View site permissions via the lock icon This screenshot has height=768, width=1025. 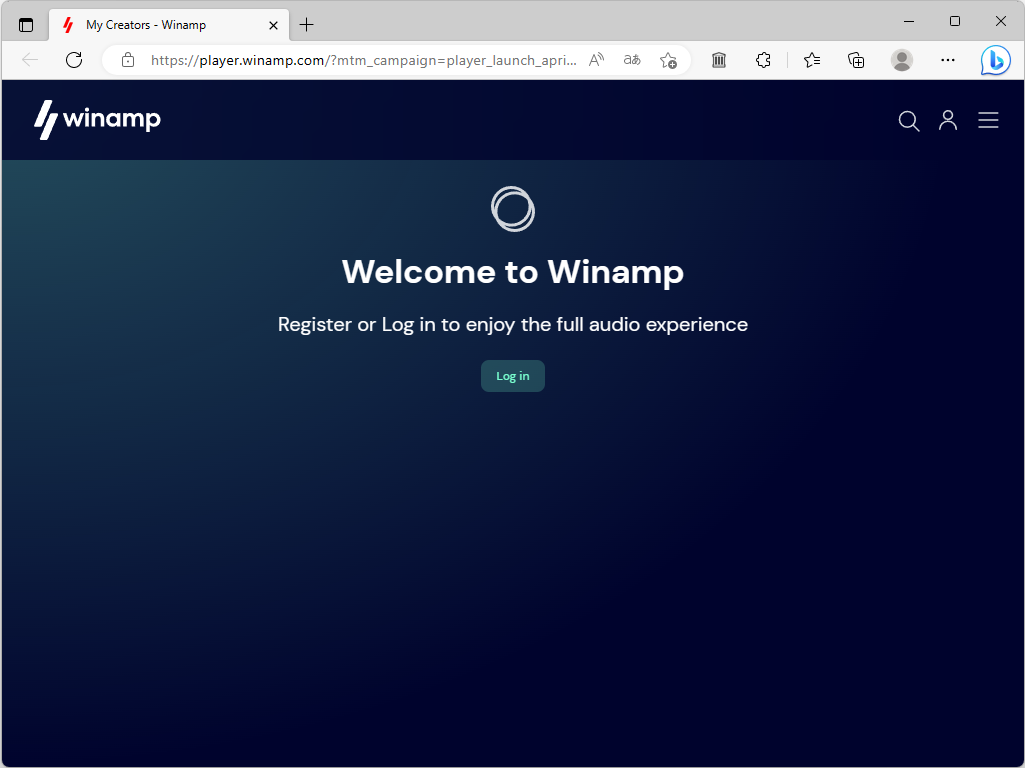[127, 60]
